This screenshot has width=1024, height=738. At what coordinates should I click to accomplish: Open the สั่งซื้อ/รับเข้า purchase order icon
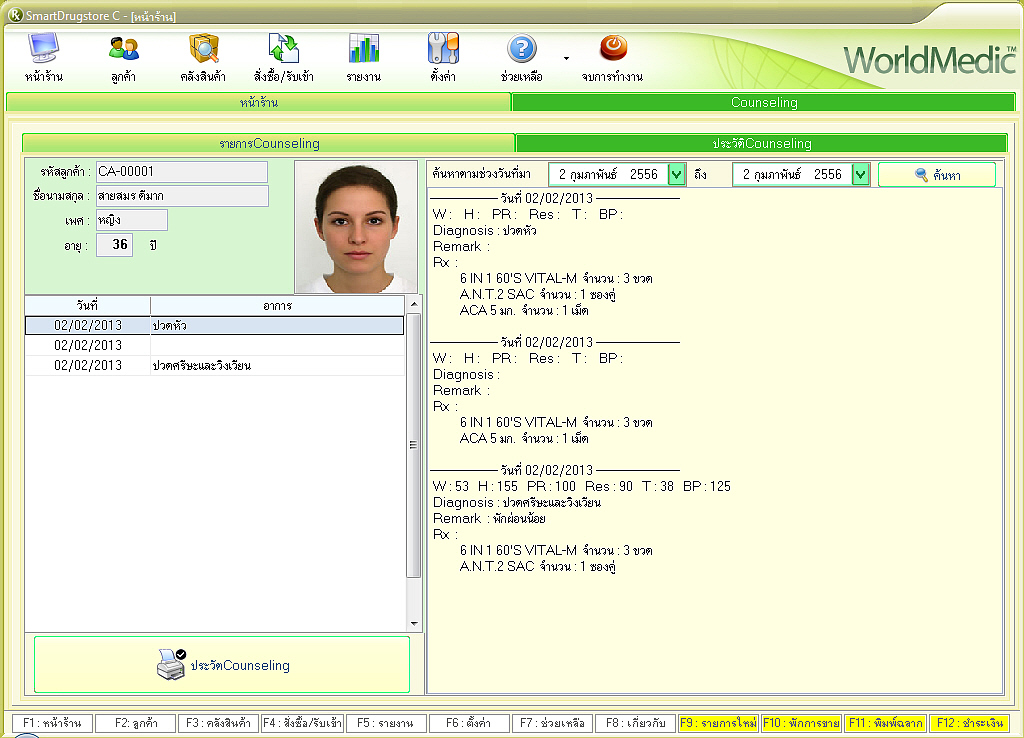click(284, 50)
